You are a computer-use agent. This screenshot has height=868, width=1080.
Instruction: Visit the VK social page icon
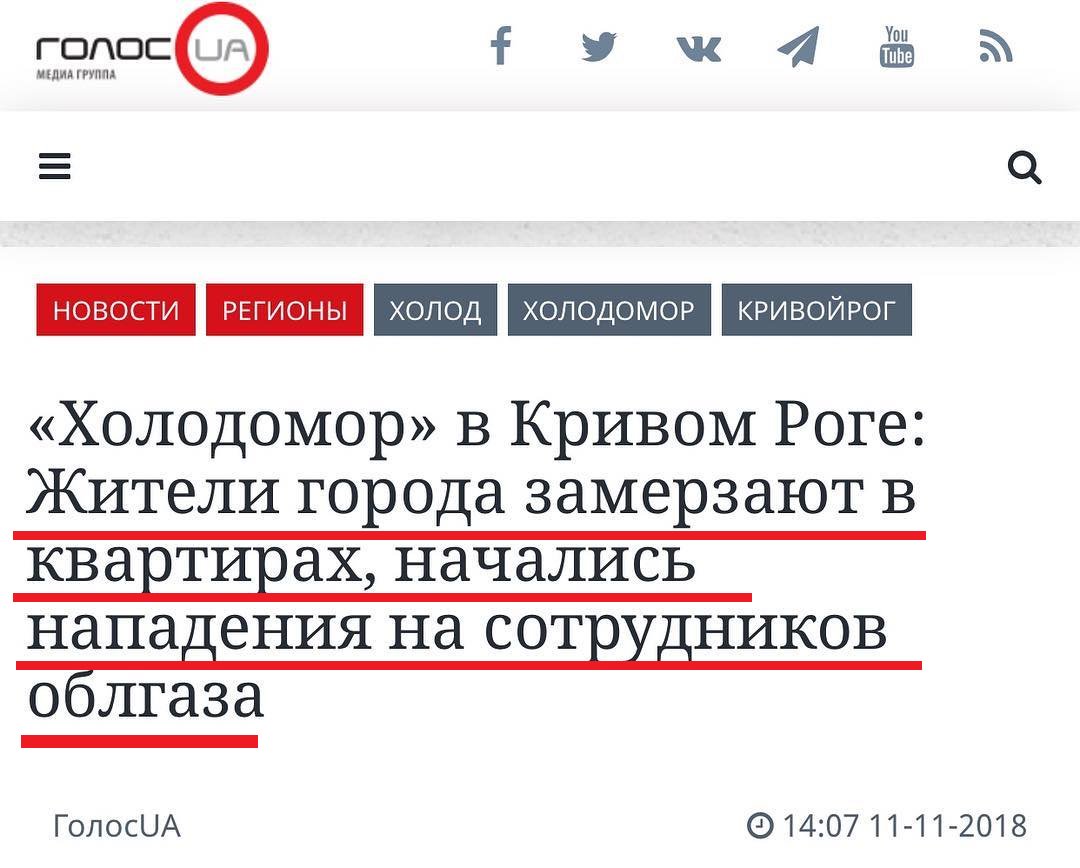[x=698, y=49]
